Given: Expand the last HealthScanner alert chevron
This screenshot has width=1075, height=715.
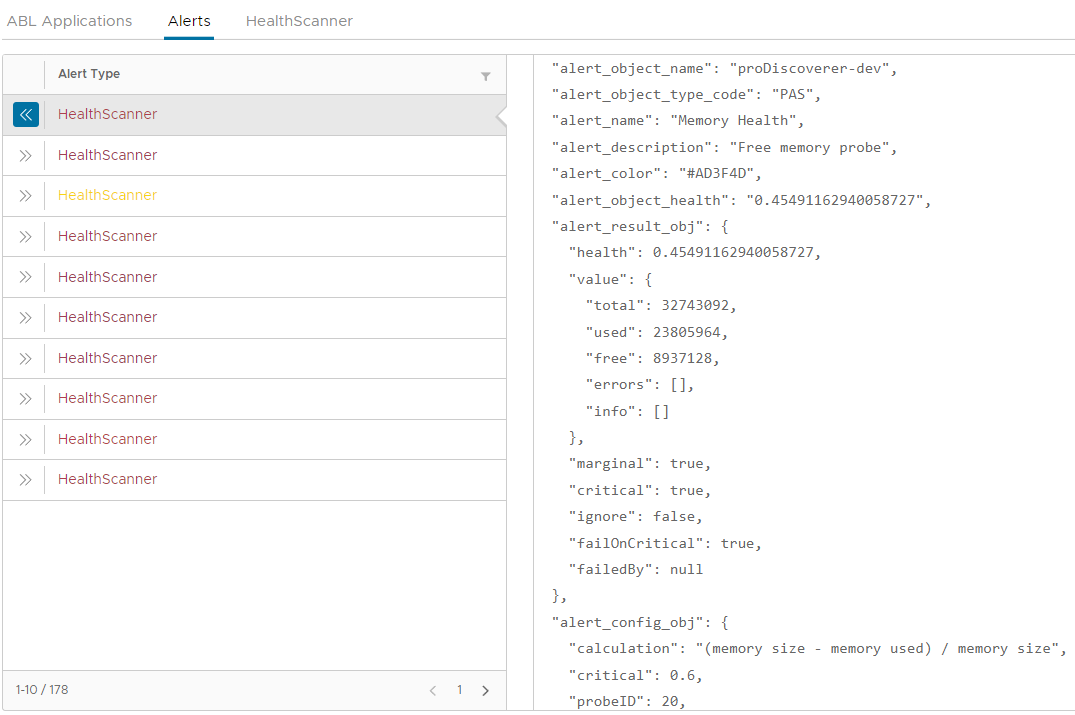Looking at the screenshot, I should click(x=25, y=478).
